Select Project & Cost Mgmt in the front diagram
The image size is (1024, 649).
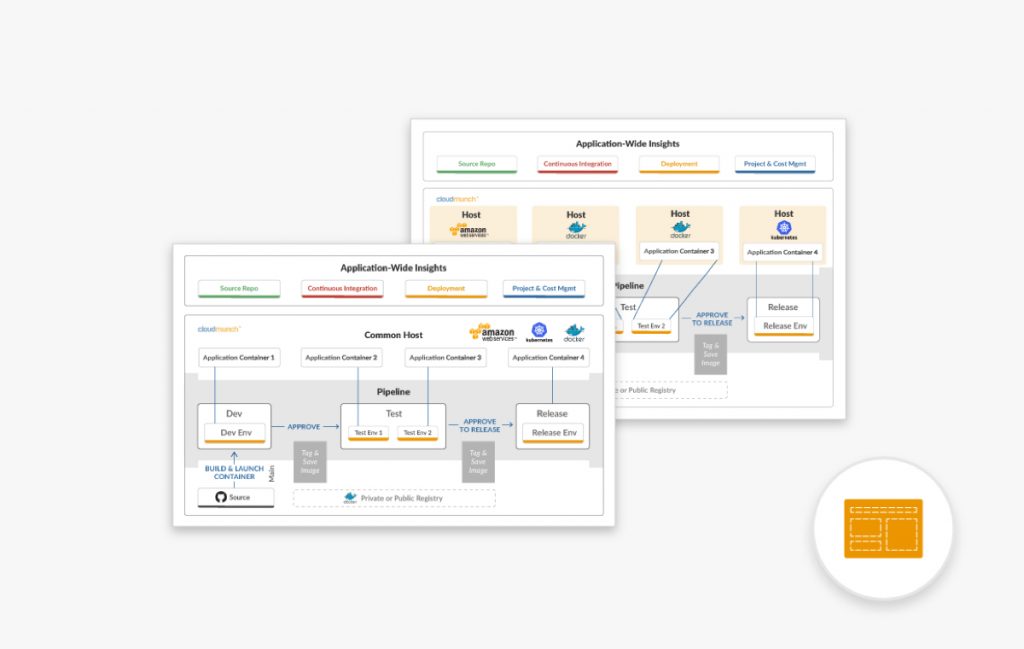(544, 289)
